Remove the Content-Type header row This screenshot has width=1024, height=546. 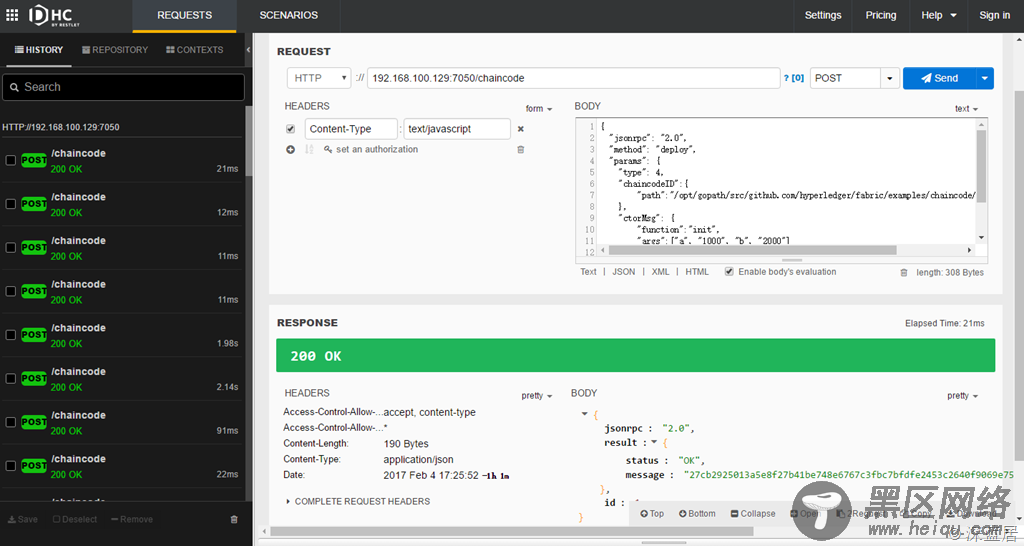click(520, 129)
